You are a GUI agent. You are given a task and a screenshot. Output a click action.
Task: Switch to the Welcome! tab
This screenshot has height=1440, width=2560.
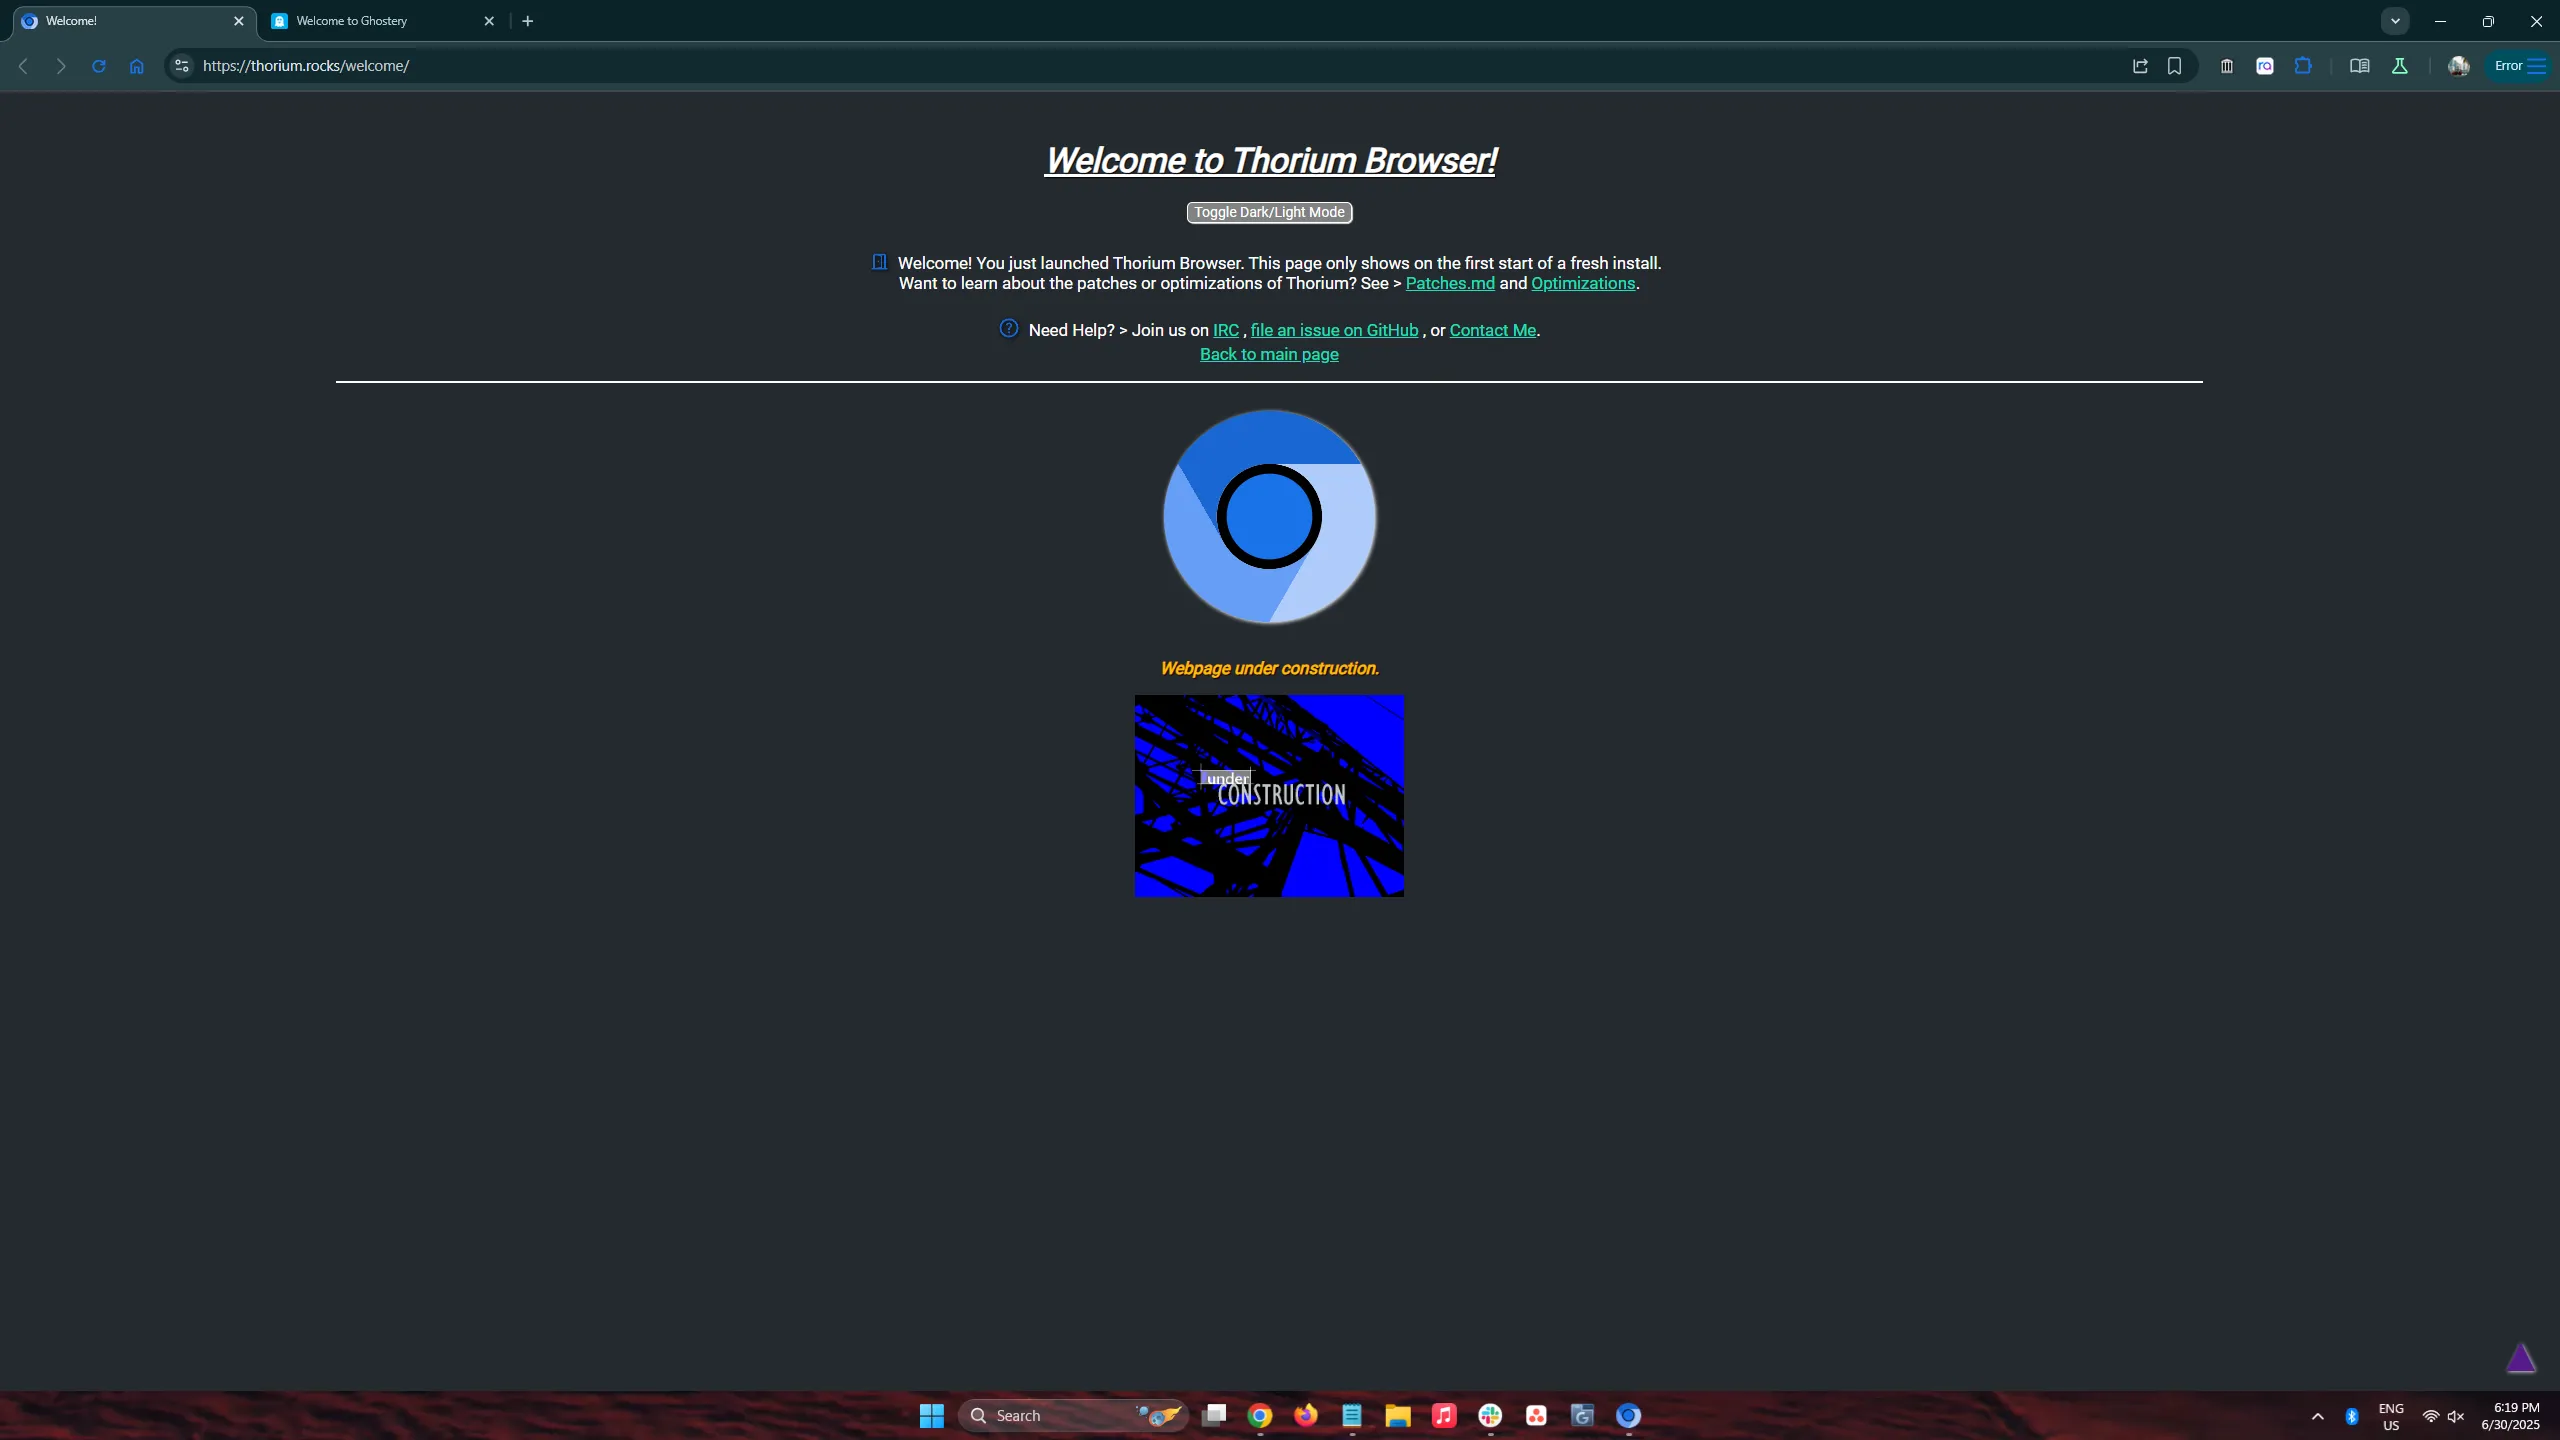[x=134, y=21]
